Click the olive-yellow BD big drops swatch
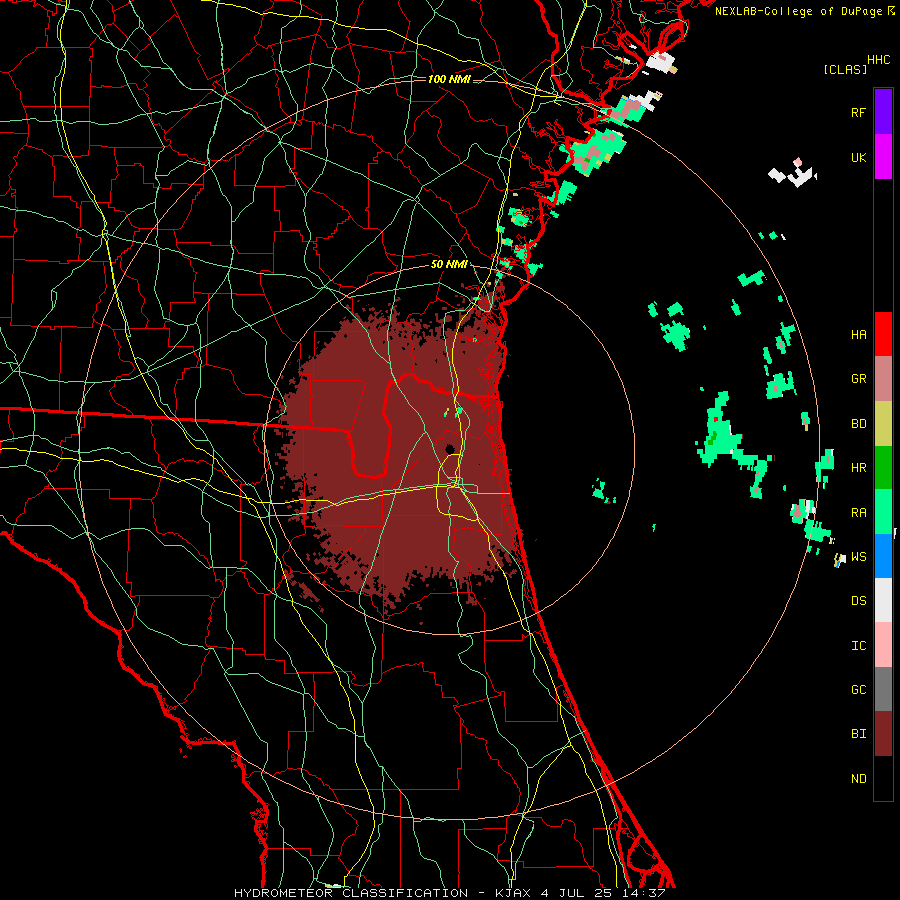The width and height of the screenshot is (900, 900). point(883,424)
